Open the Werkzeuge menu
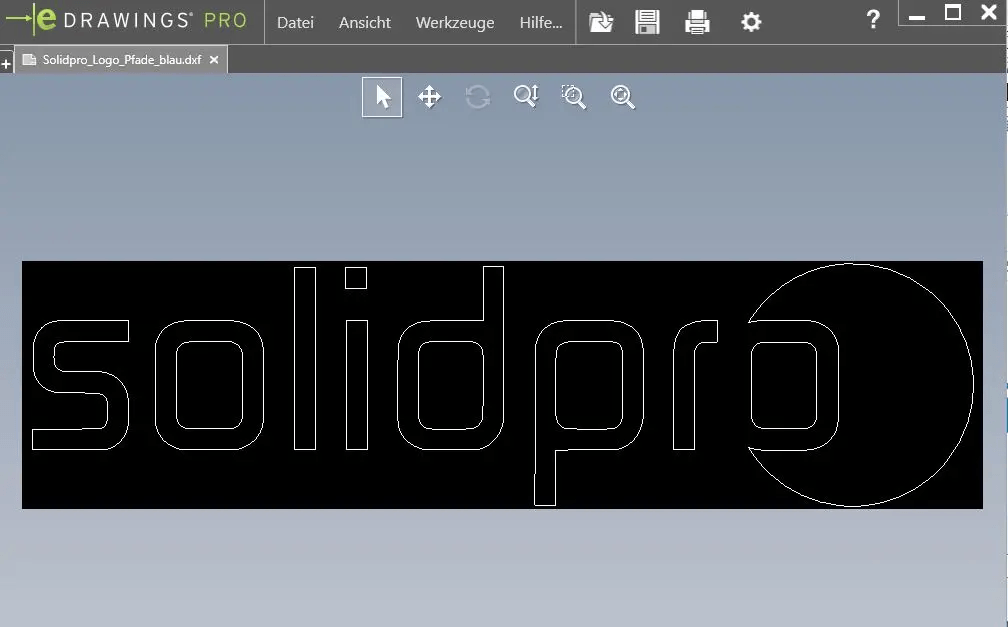This screenshot has height=627, width=1008. click(454, 22)
